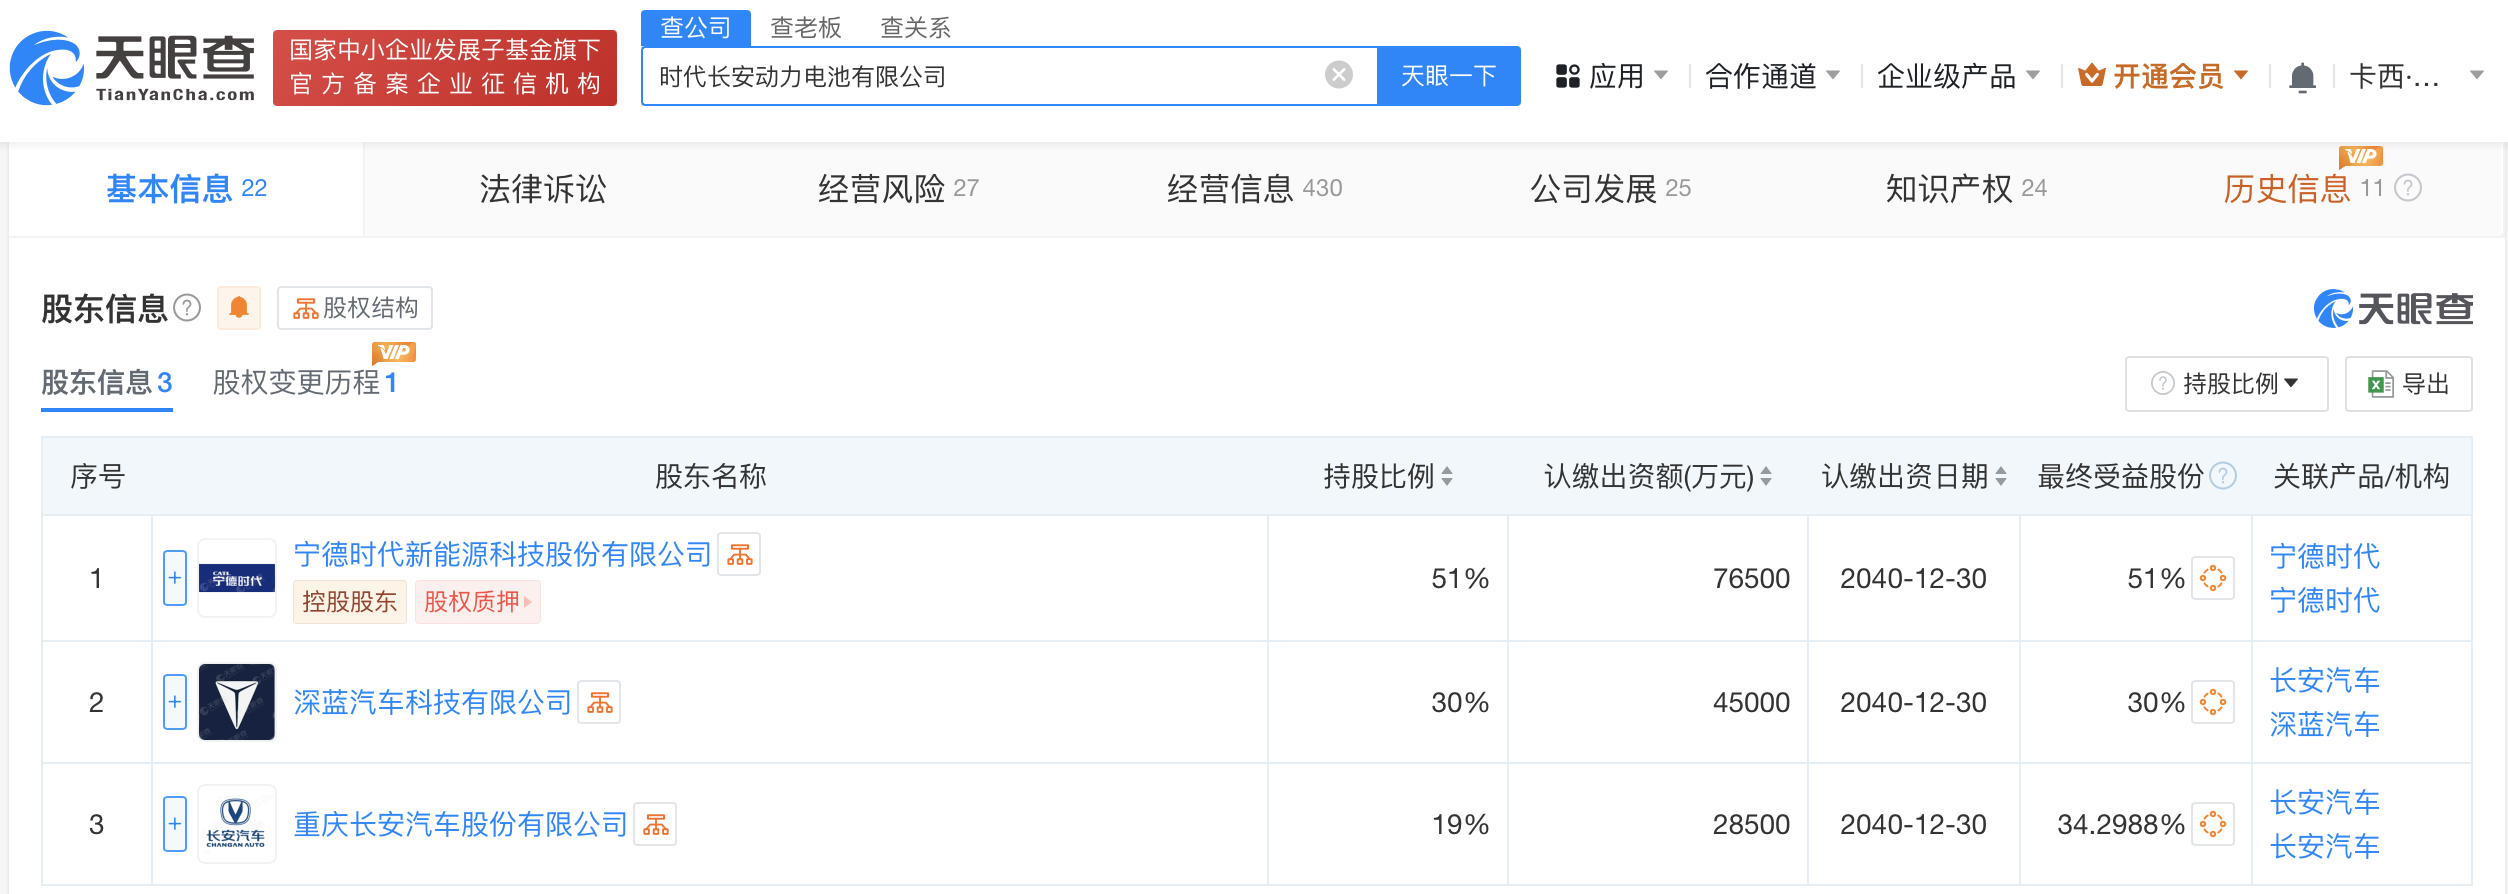Viewport: 2508px width, 894px height.
Task: Select the 股东信息 3 sub-tab
Action: coord(107,382)
